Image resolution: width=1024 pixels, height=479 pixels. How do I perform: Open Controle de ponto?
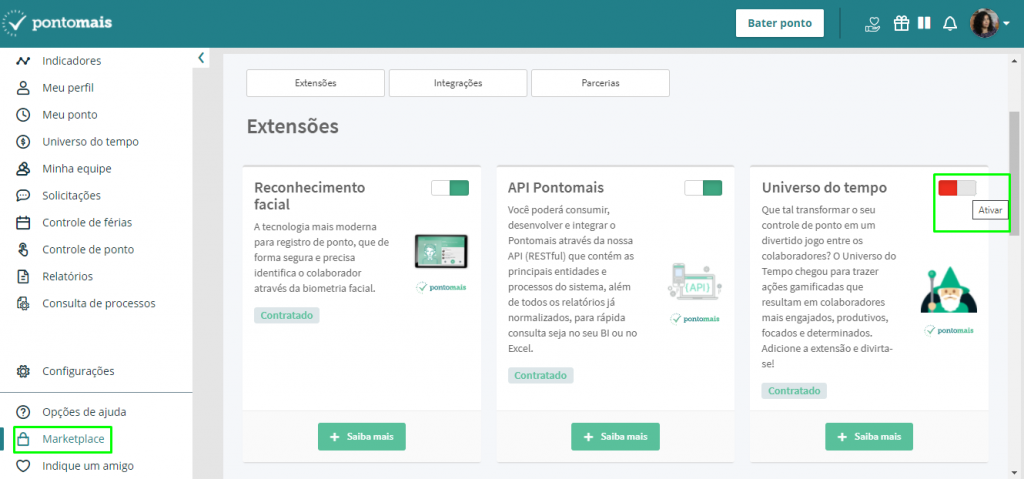click(x=88, y=250)
